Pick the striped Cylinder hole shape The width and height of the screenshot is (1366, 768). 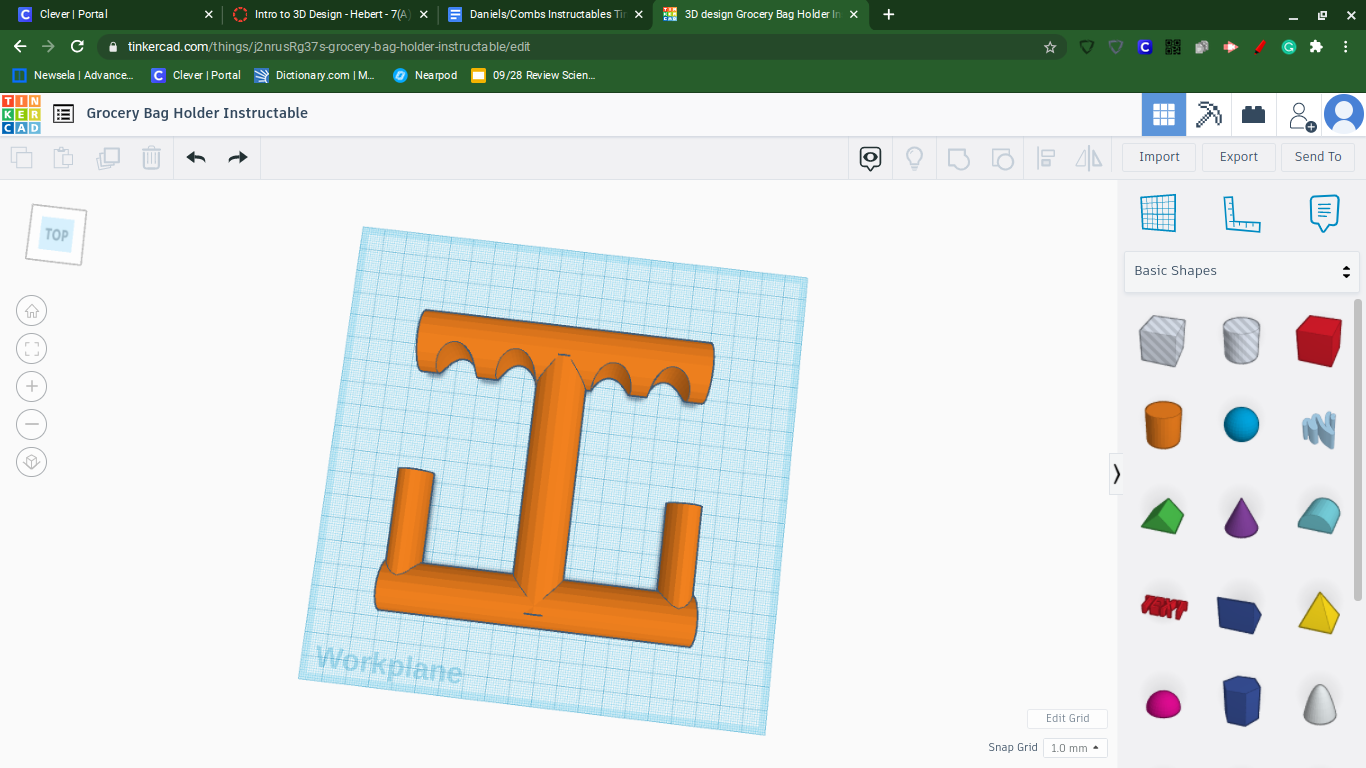1241,341
